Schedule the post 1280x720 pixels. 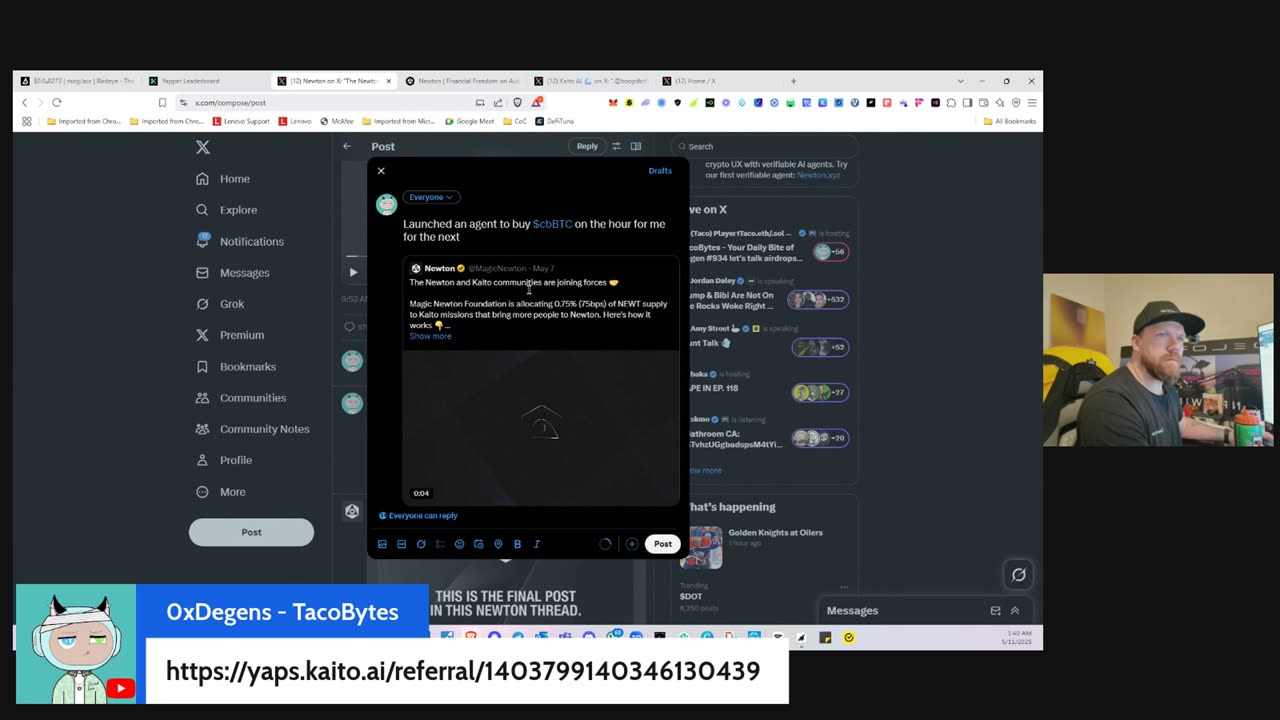pyautogui.click(x=479, y=544)
